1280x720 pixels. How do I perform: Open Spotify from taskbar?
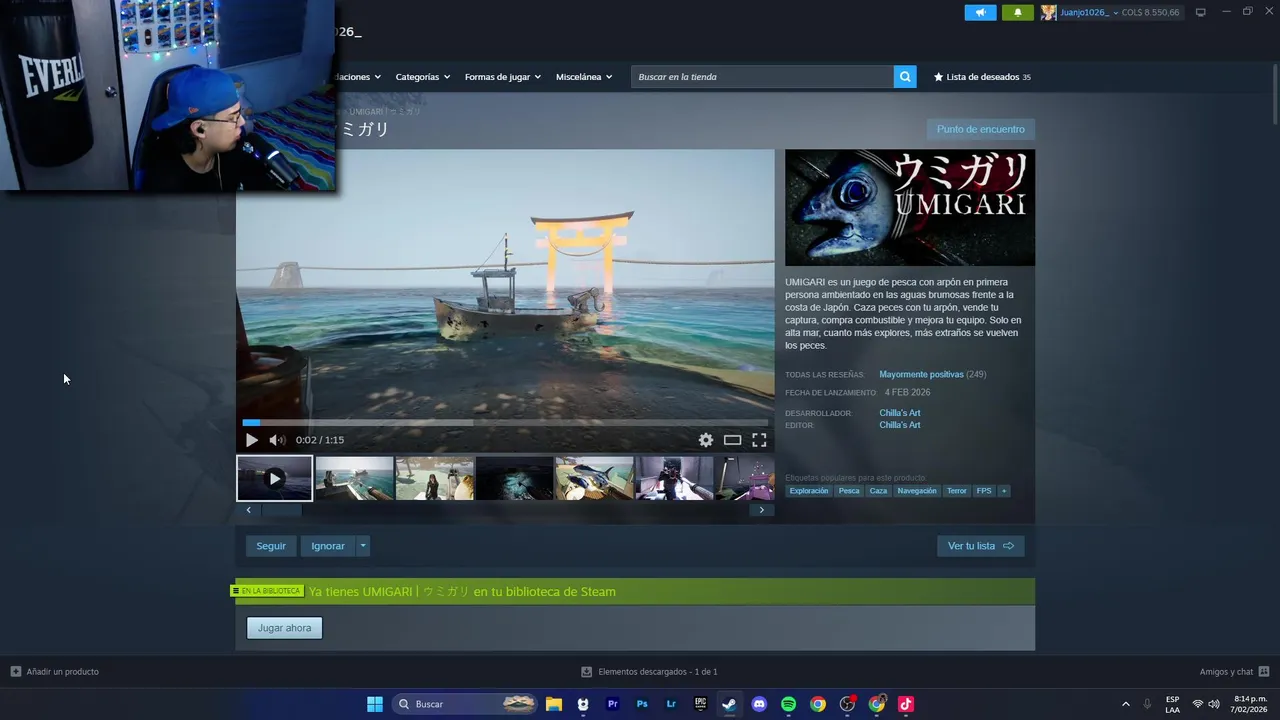(x=788, y=704)
